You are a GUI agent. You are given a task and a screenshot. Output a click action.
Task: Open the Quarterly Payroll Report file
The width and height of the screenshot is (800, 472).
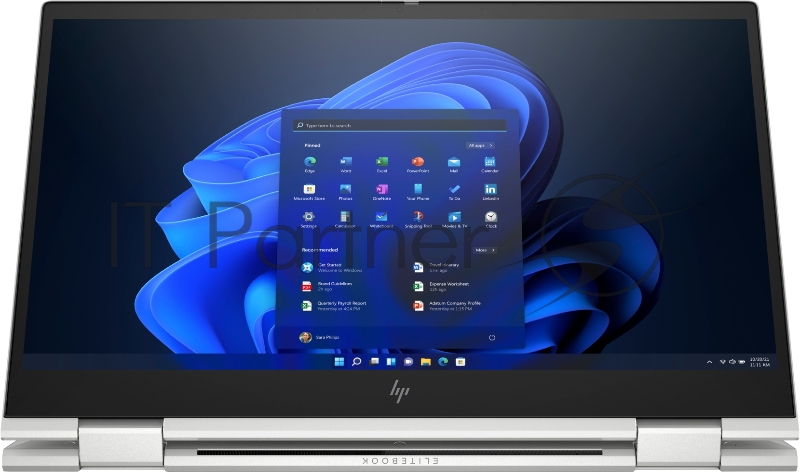click(340, 303)
